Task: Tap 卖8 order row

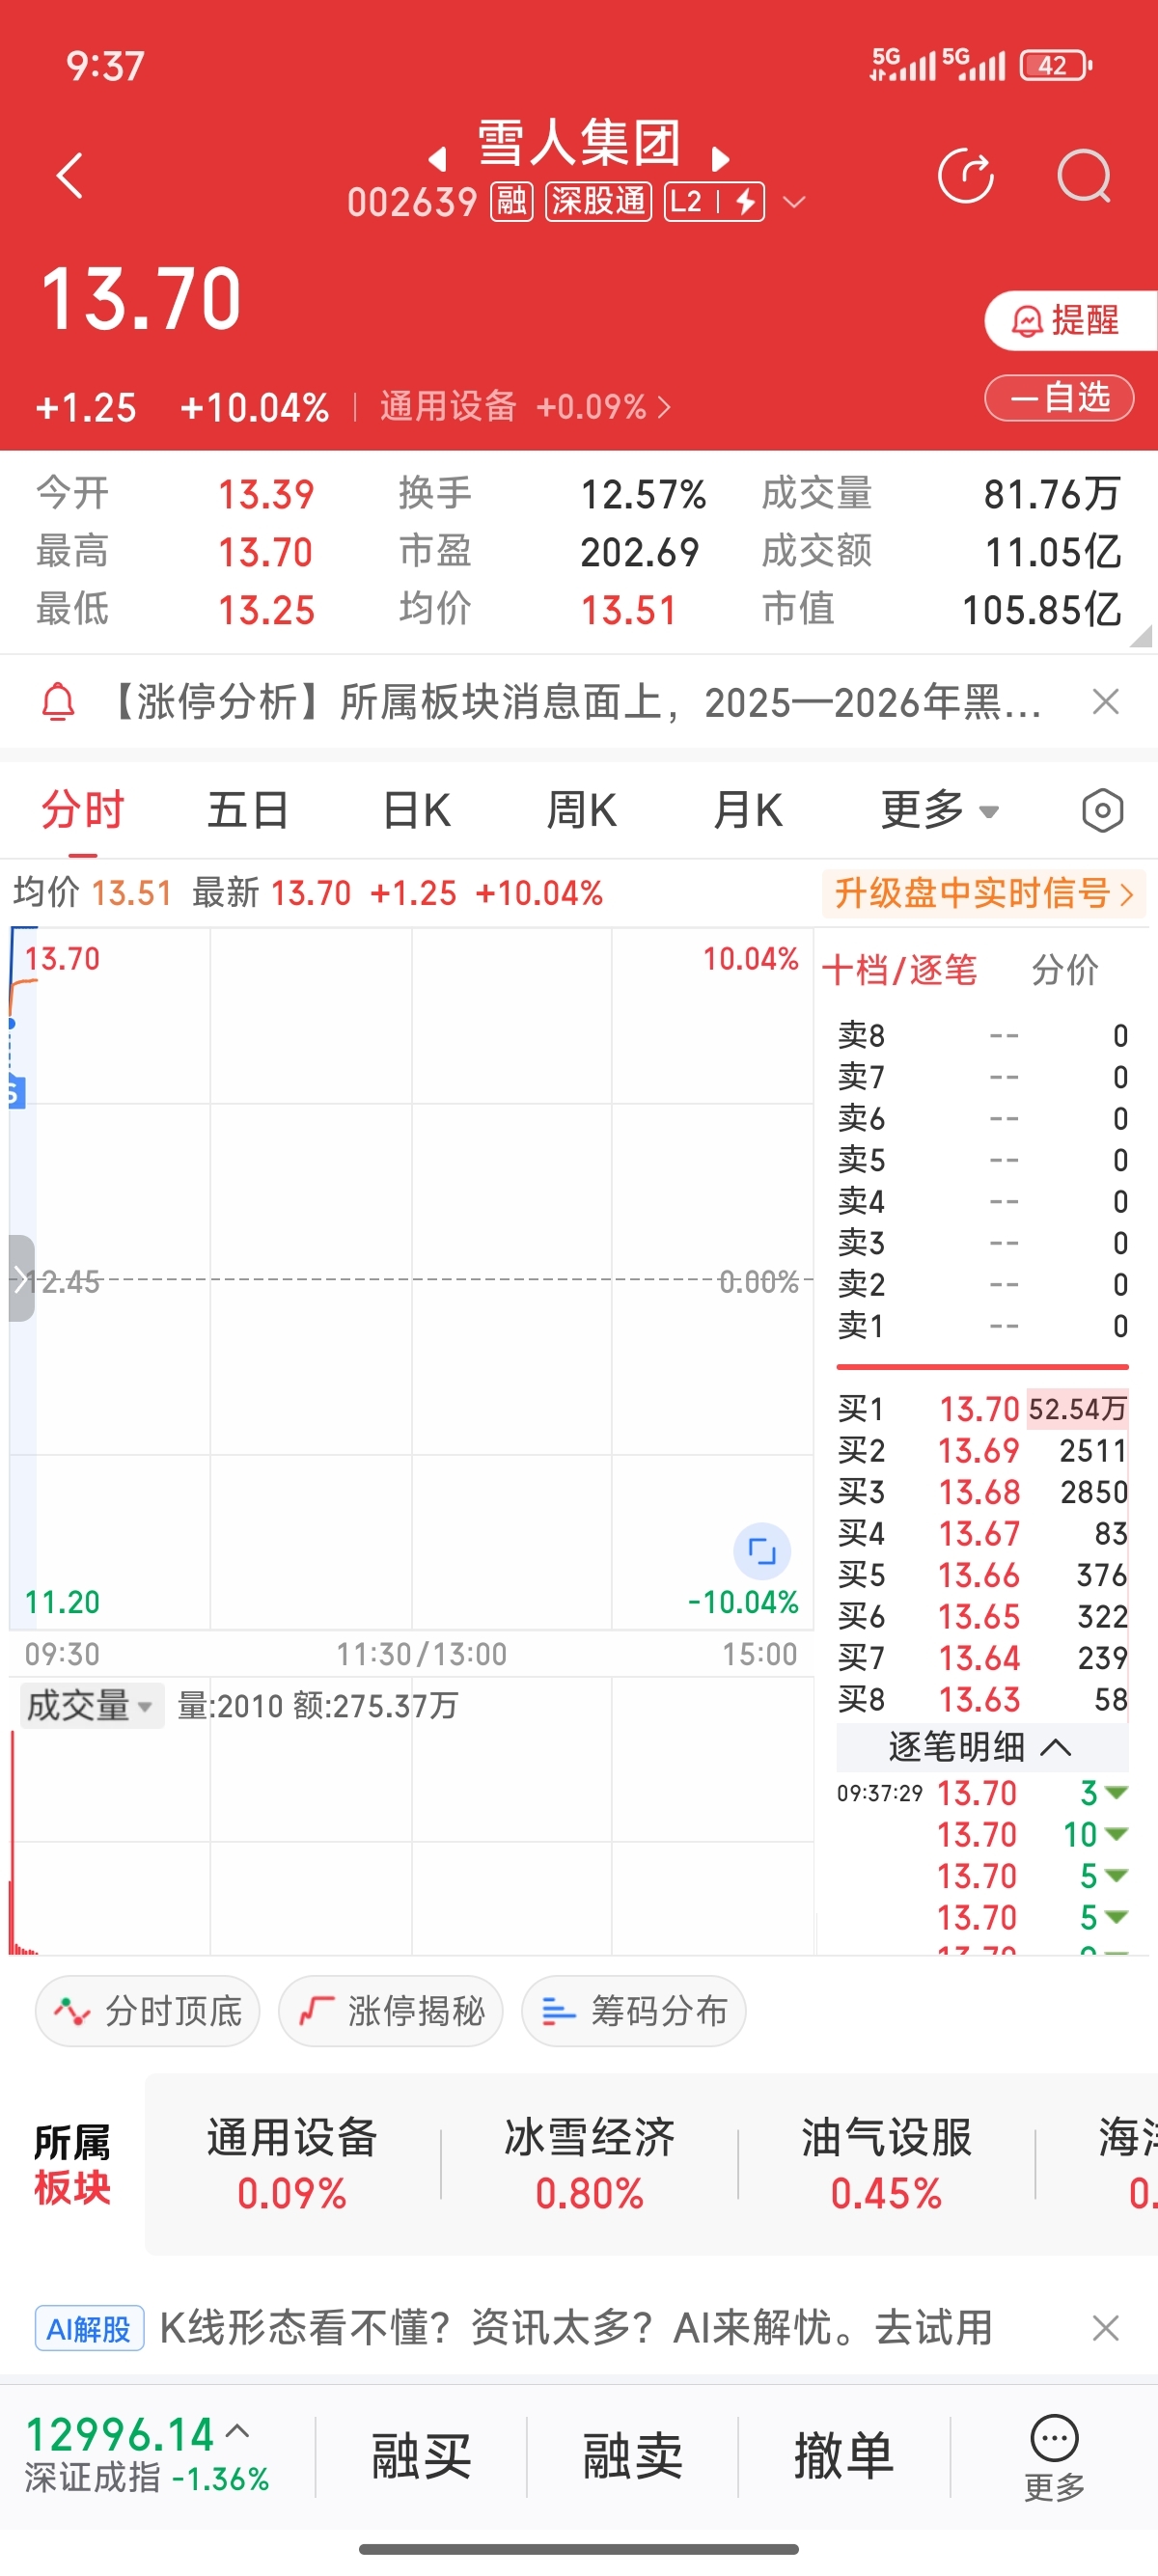Action: 982,1036
